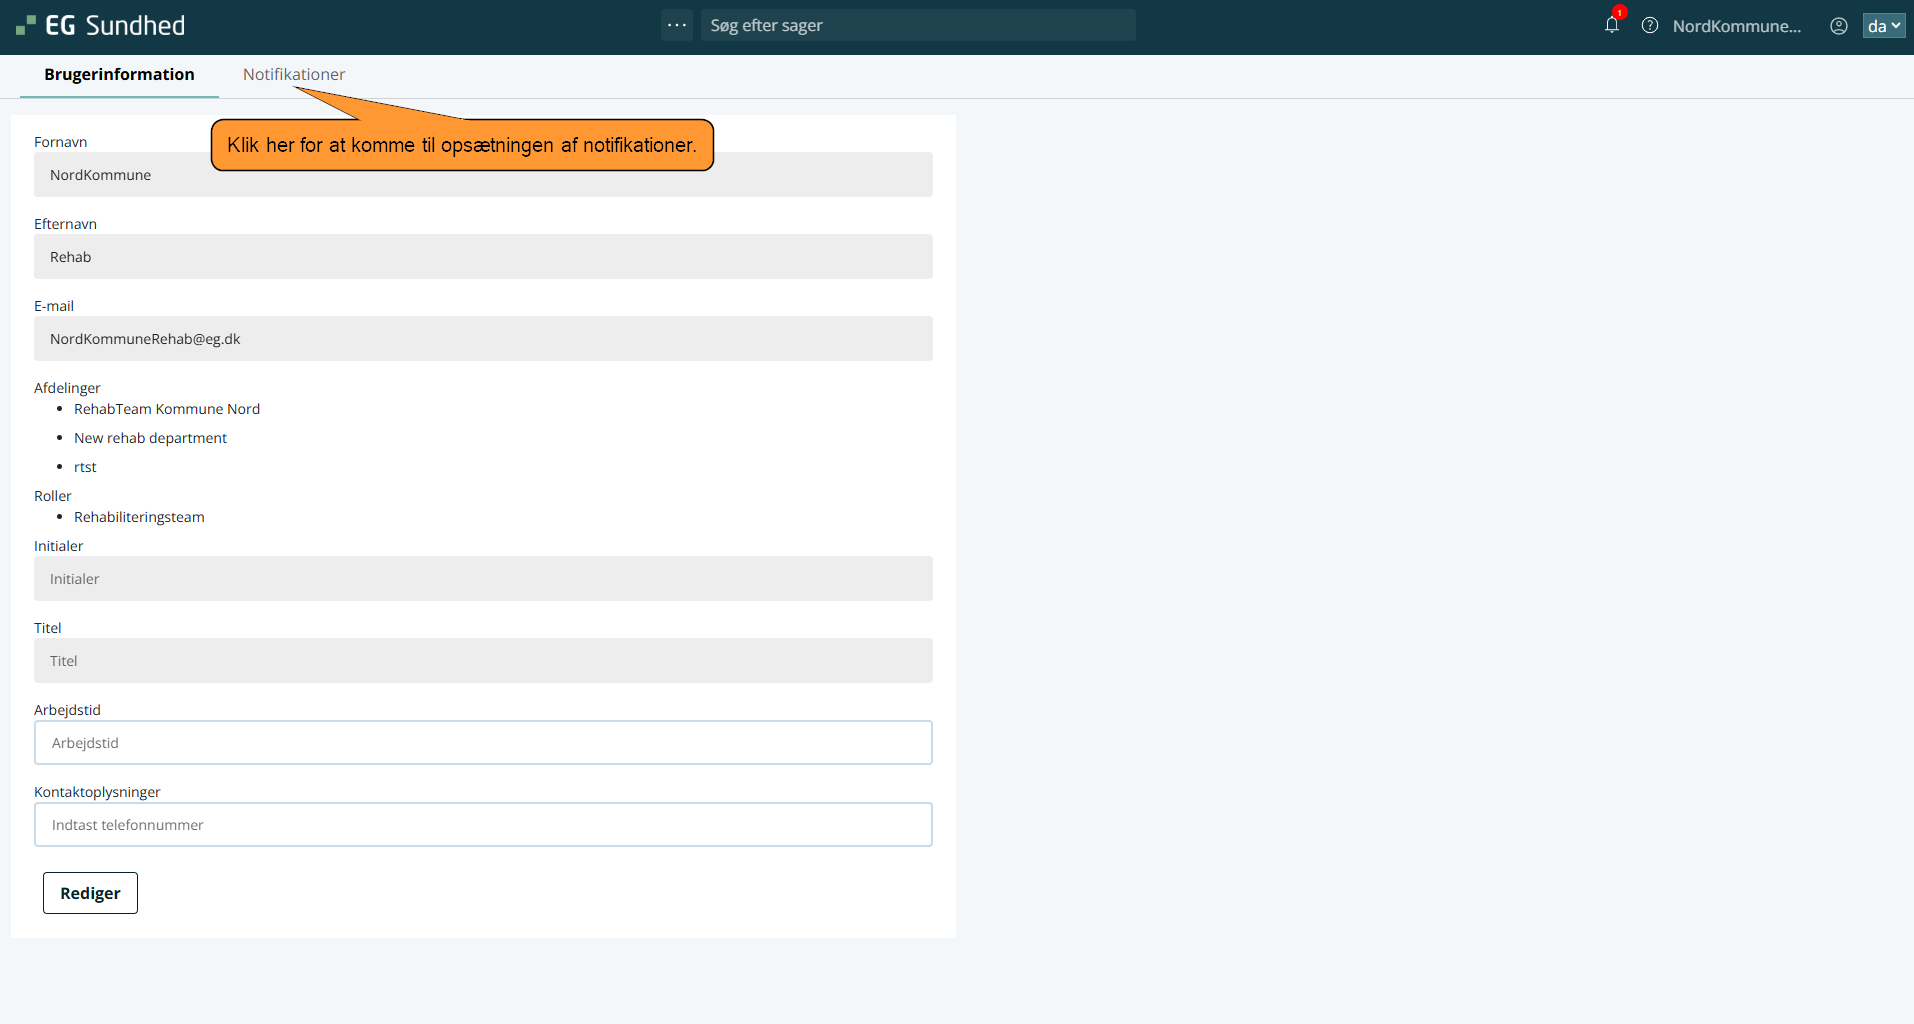Click the Efternavn field containing Rehab
This screenshot has width=1914, height=1024.
(x=483, y=257)
